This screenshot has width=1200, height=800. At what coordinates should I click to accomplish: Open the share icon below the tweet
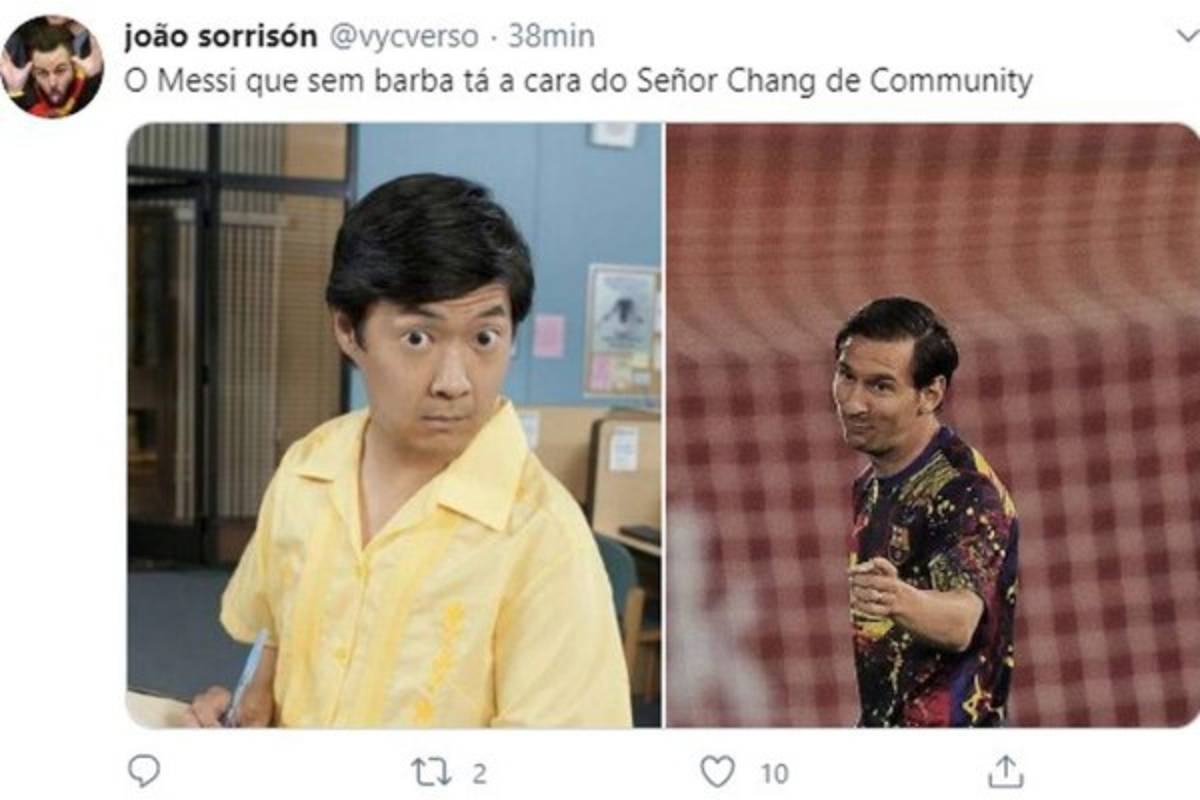click(1006, 770)
